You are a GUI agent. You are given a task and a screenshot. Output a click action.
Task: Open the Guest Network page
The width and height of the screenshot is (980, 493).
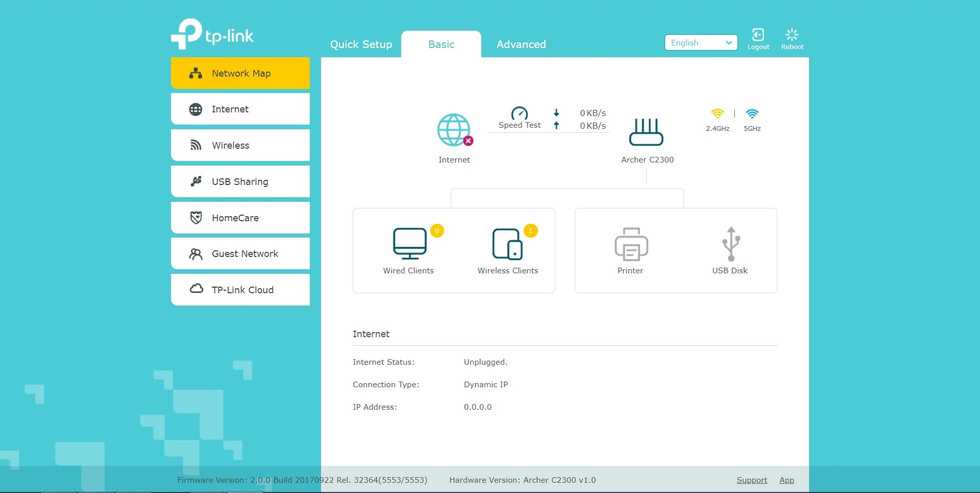240,254
